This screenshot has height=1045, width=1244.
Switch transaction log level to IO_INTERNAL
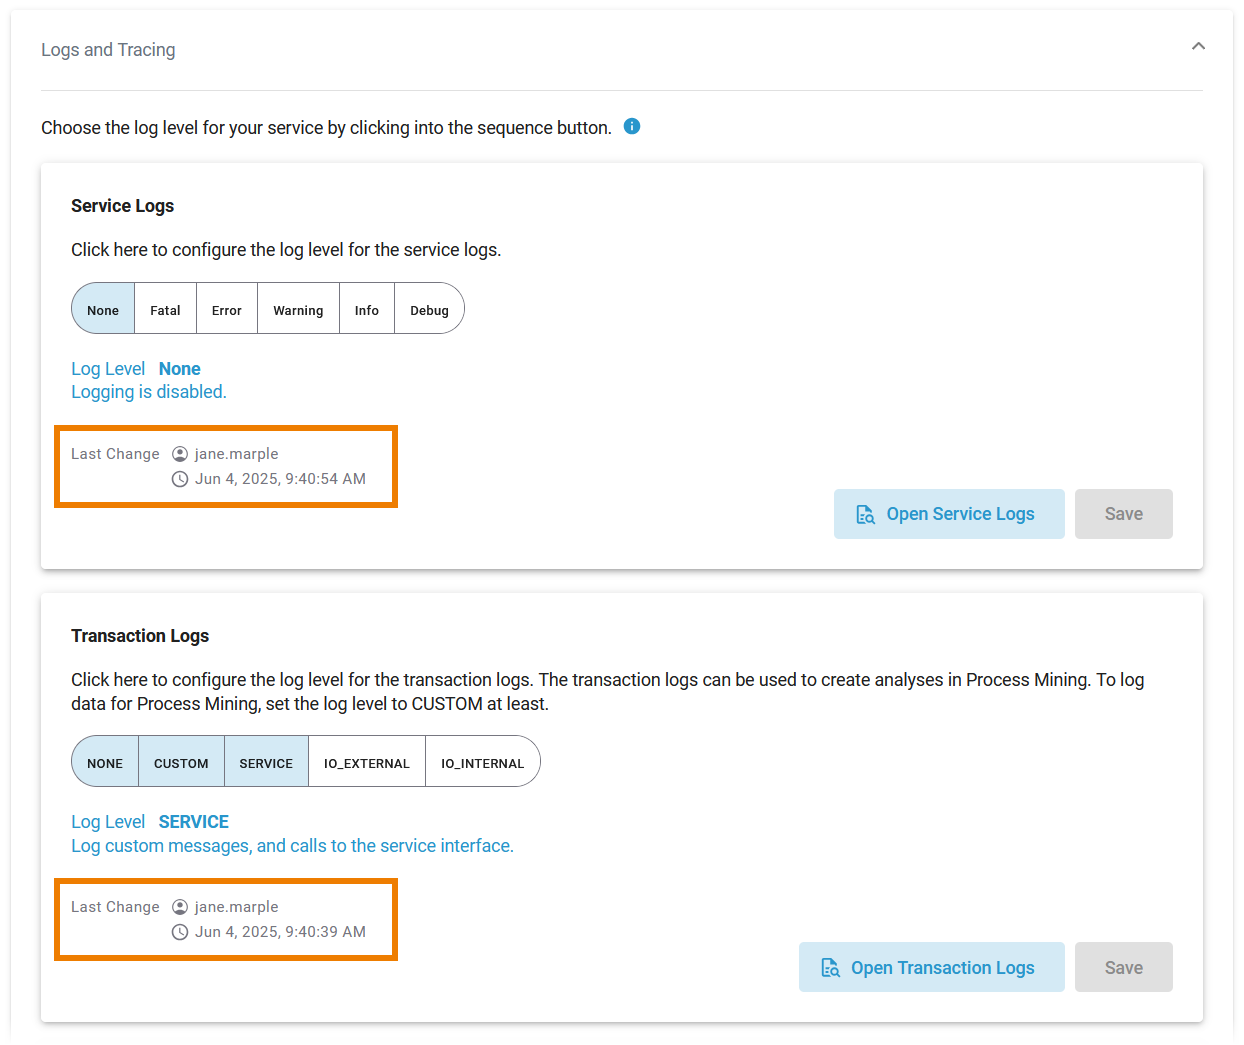click(x=482, y=763)
